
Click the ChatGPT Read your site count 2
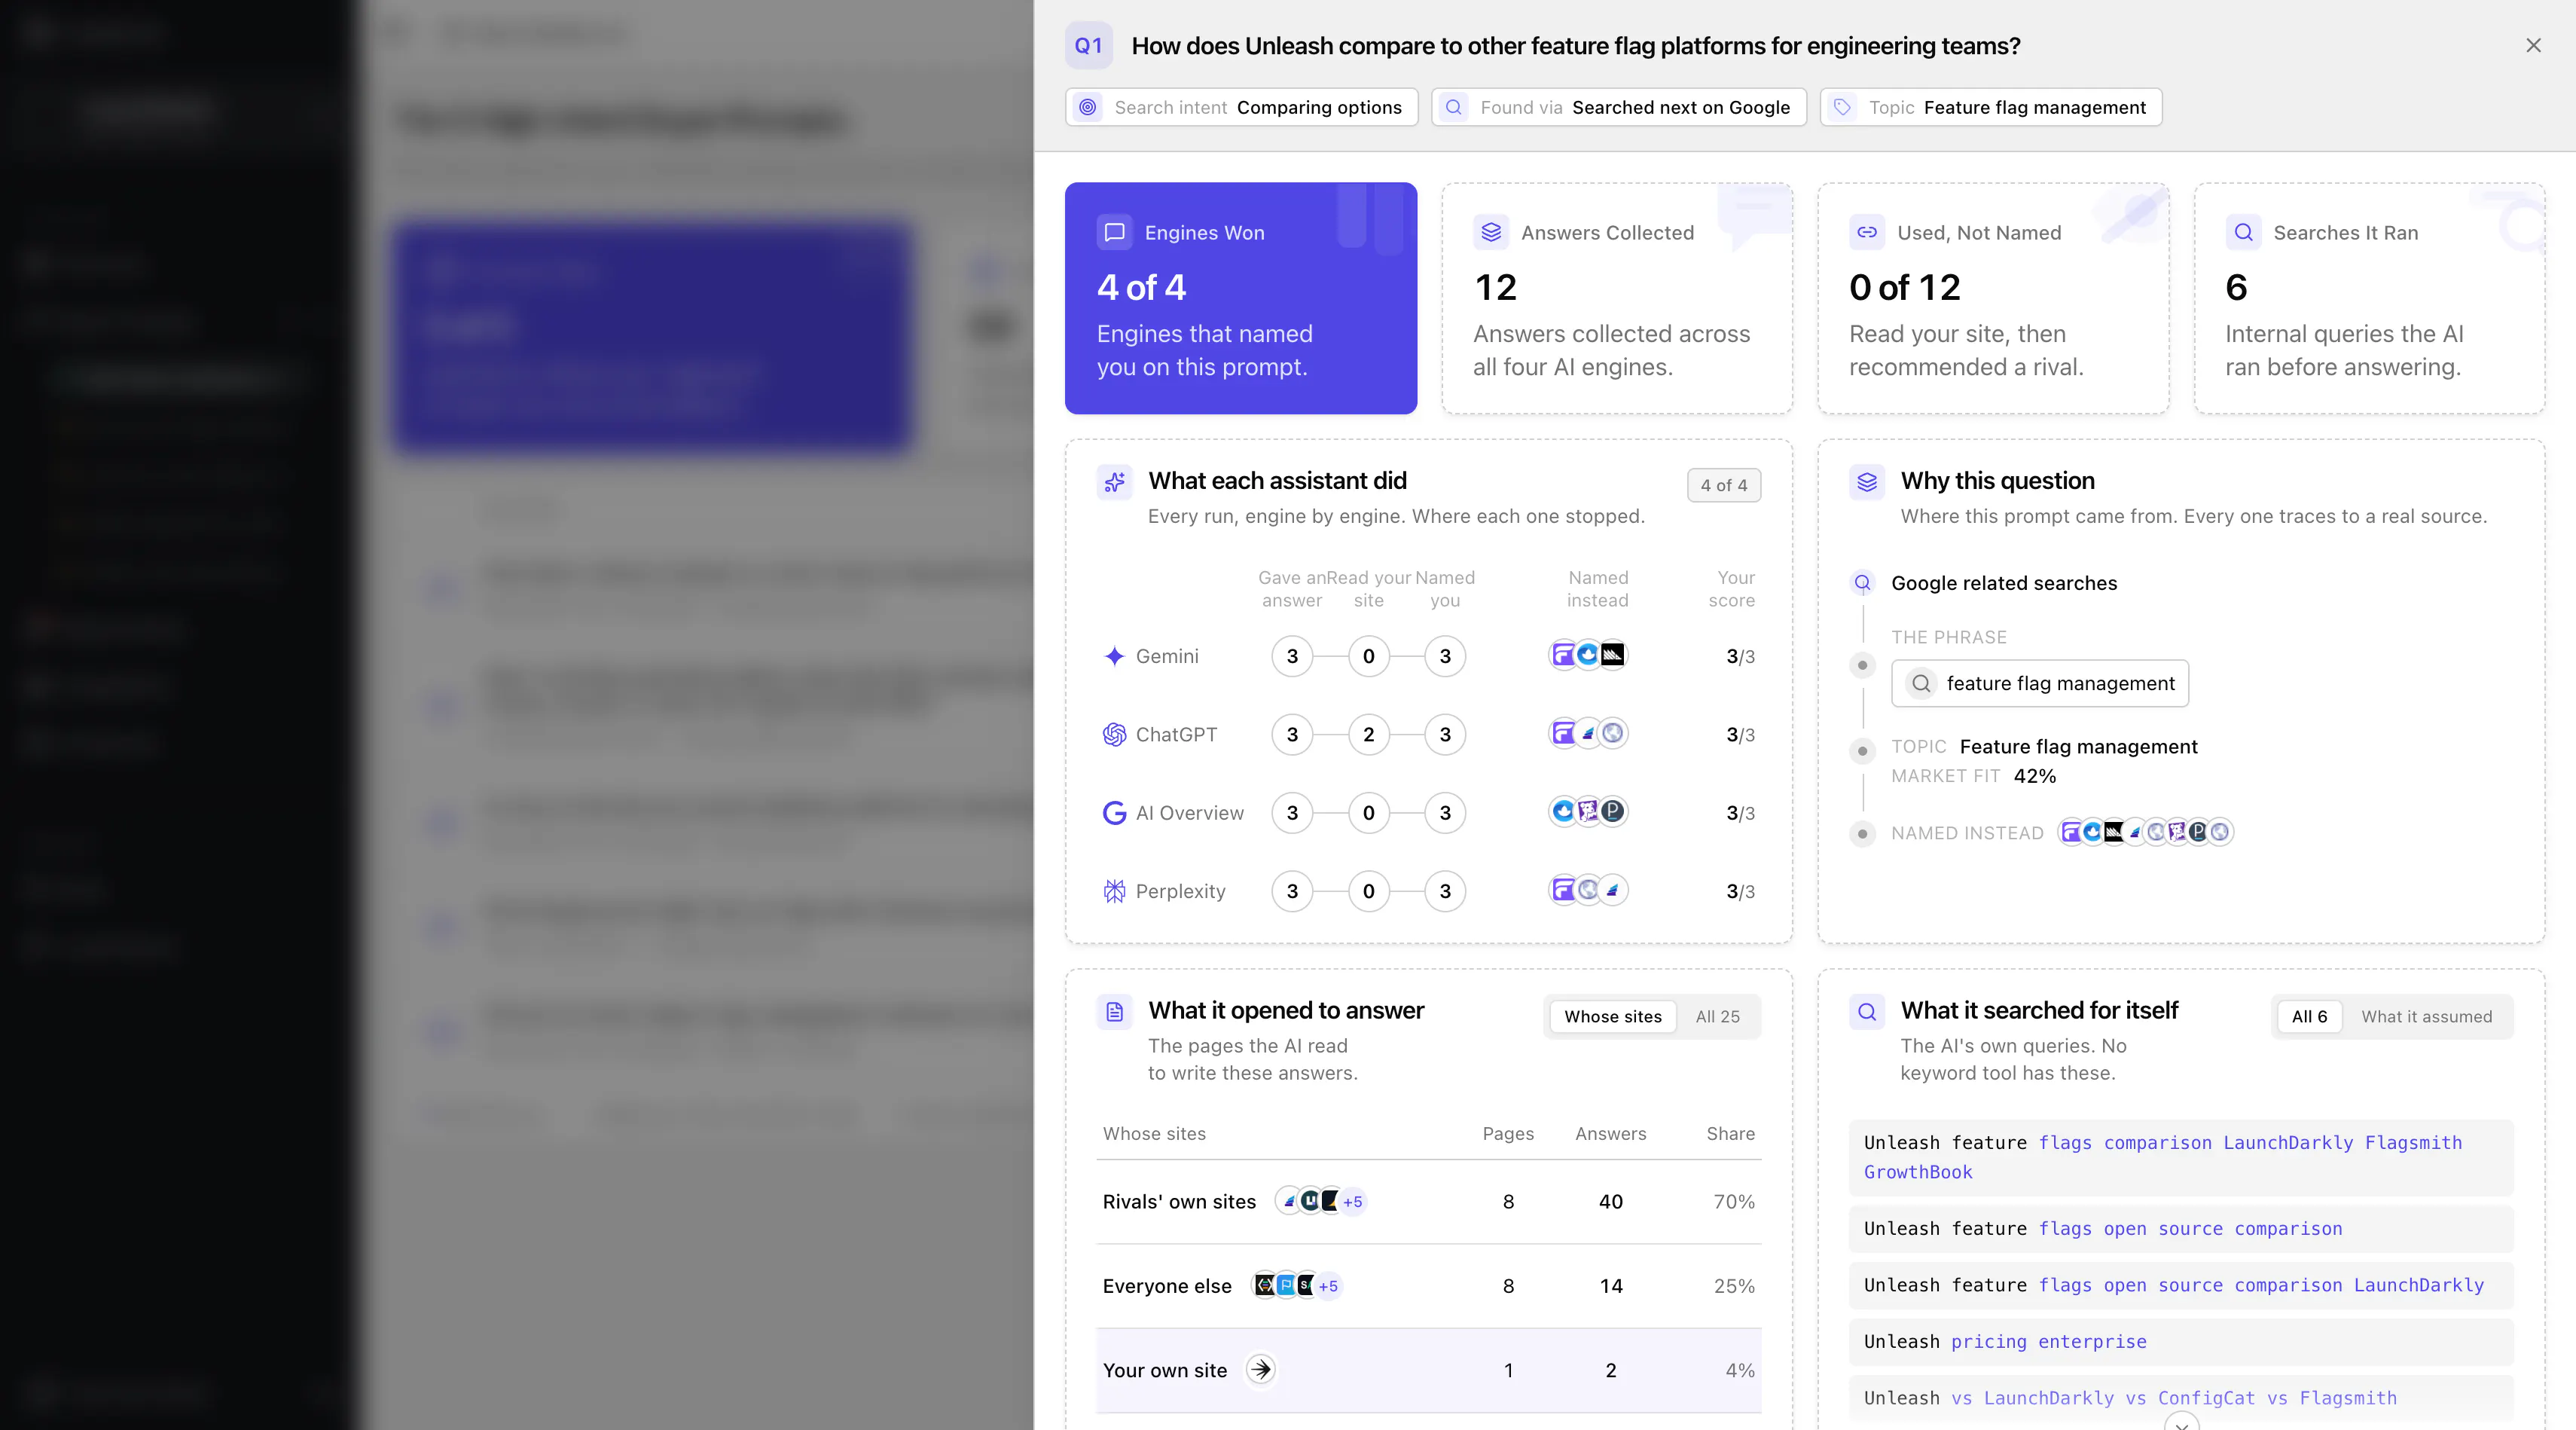pyautogui.click(x=1368, y=734)
